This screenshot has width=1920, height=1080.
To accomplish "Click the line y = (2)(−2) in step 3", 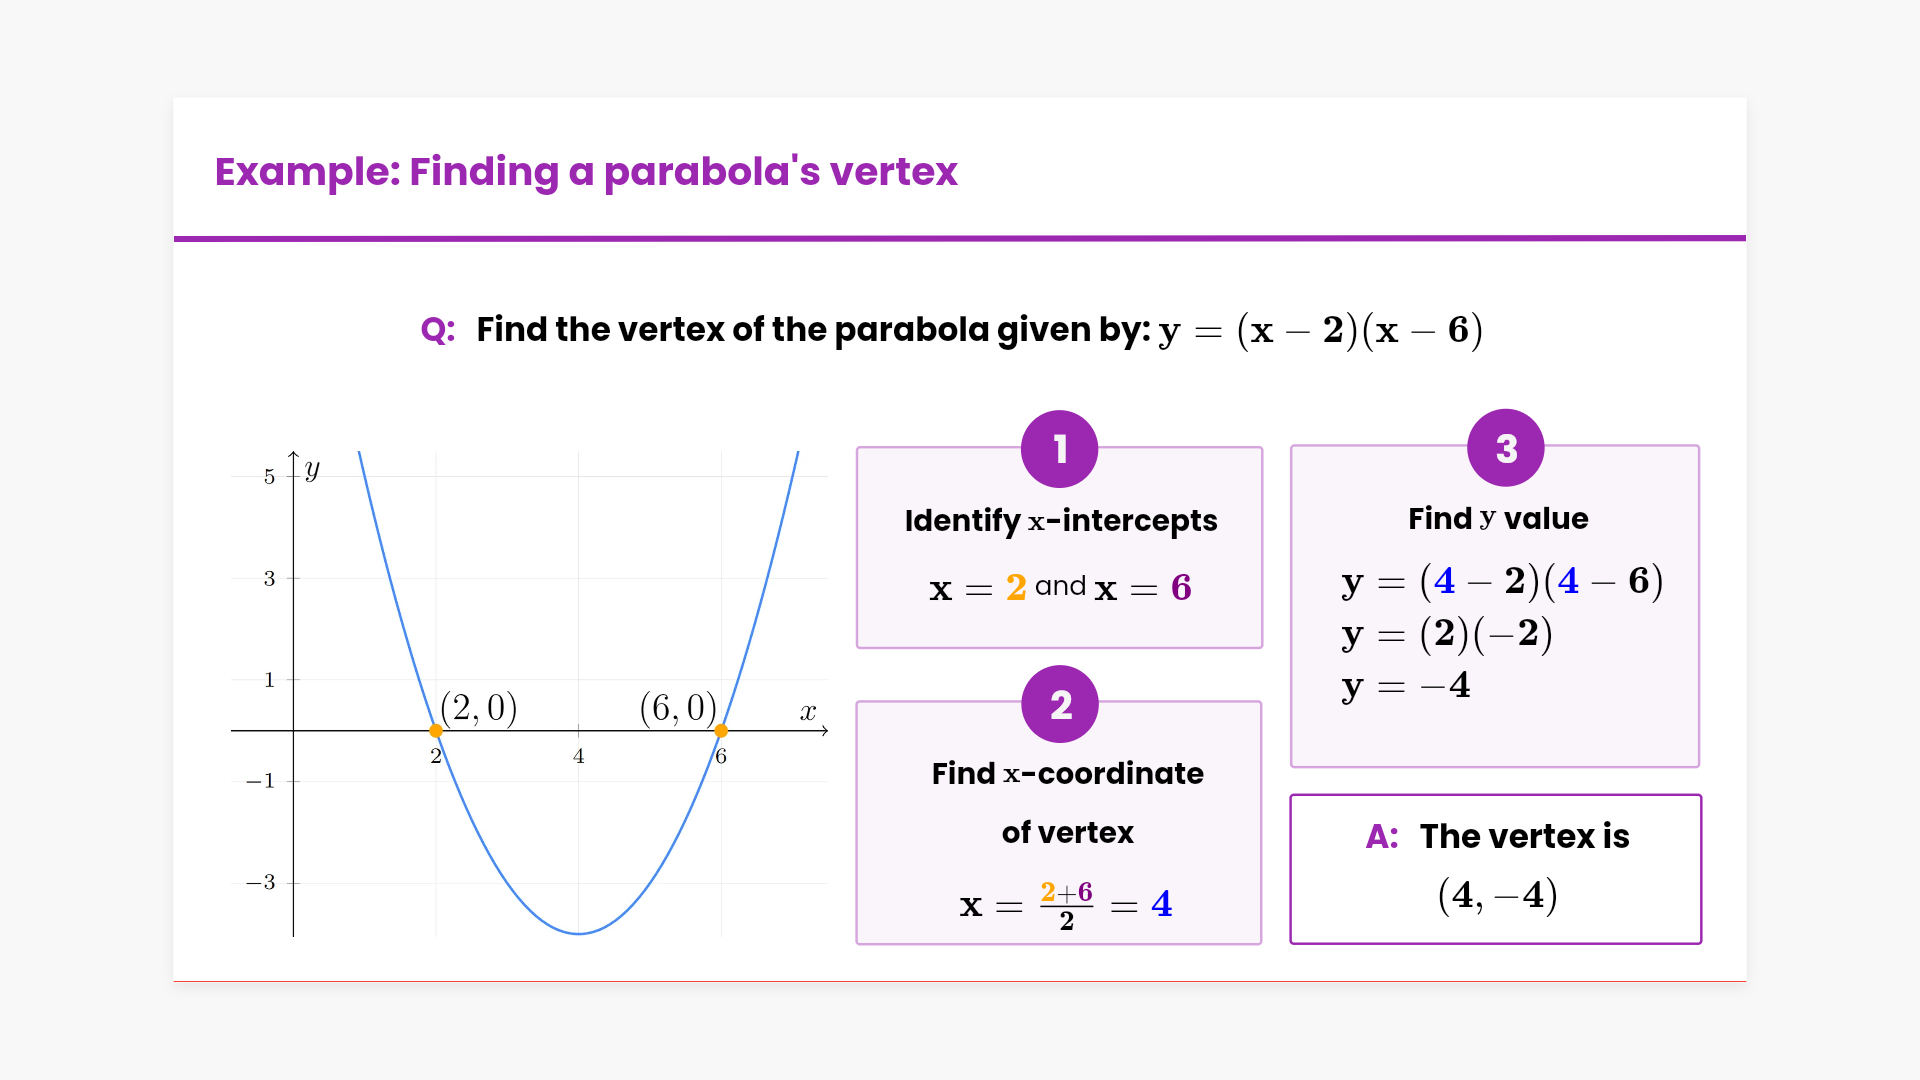I will (x=1447, y=634).
